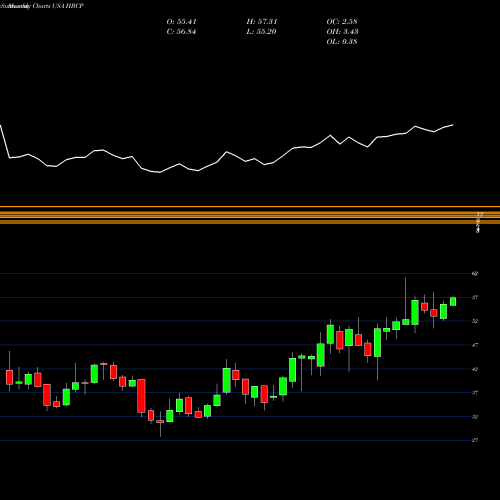The width and height of the screenshot is (500, 500).
Task: Click the 27 price axis label
Action: pyautogui.click(x=475, y=440)
